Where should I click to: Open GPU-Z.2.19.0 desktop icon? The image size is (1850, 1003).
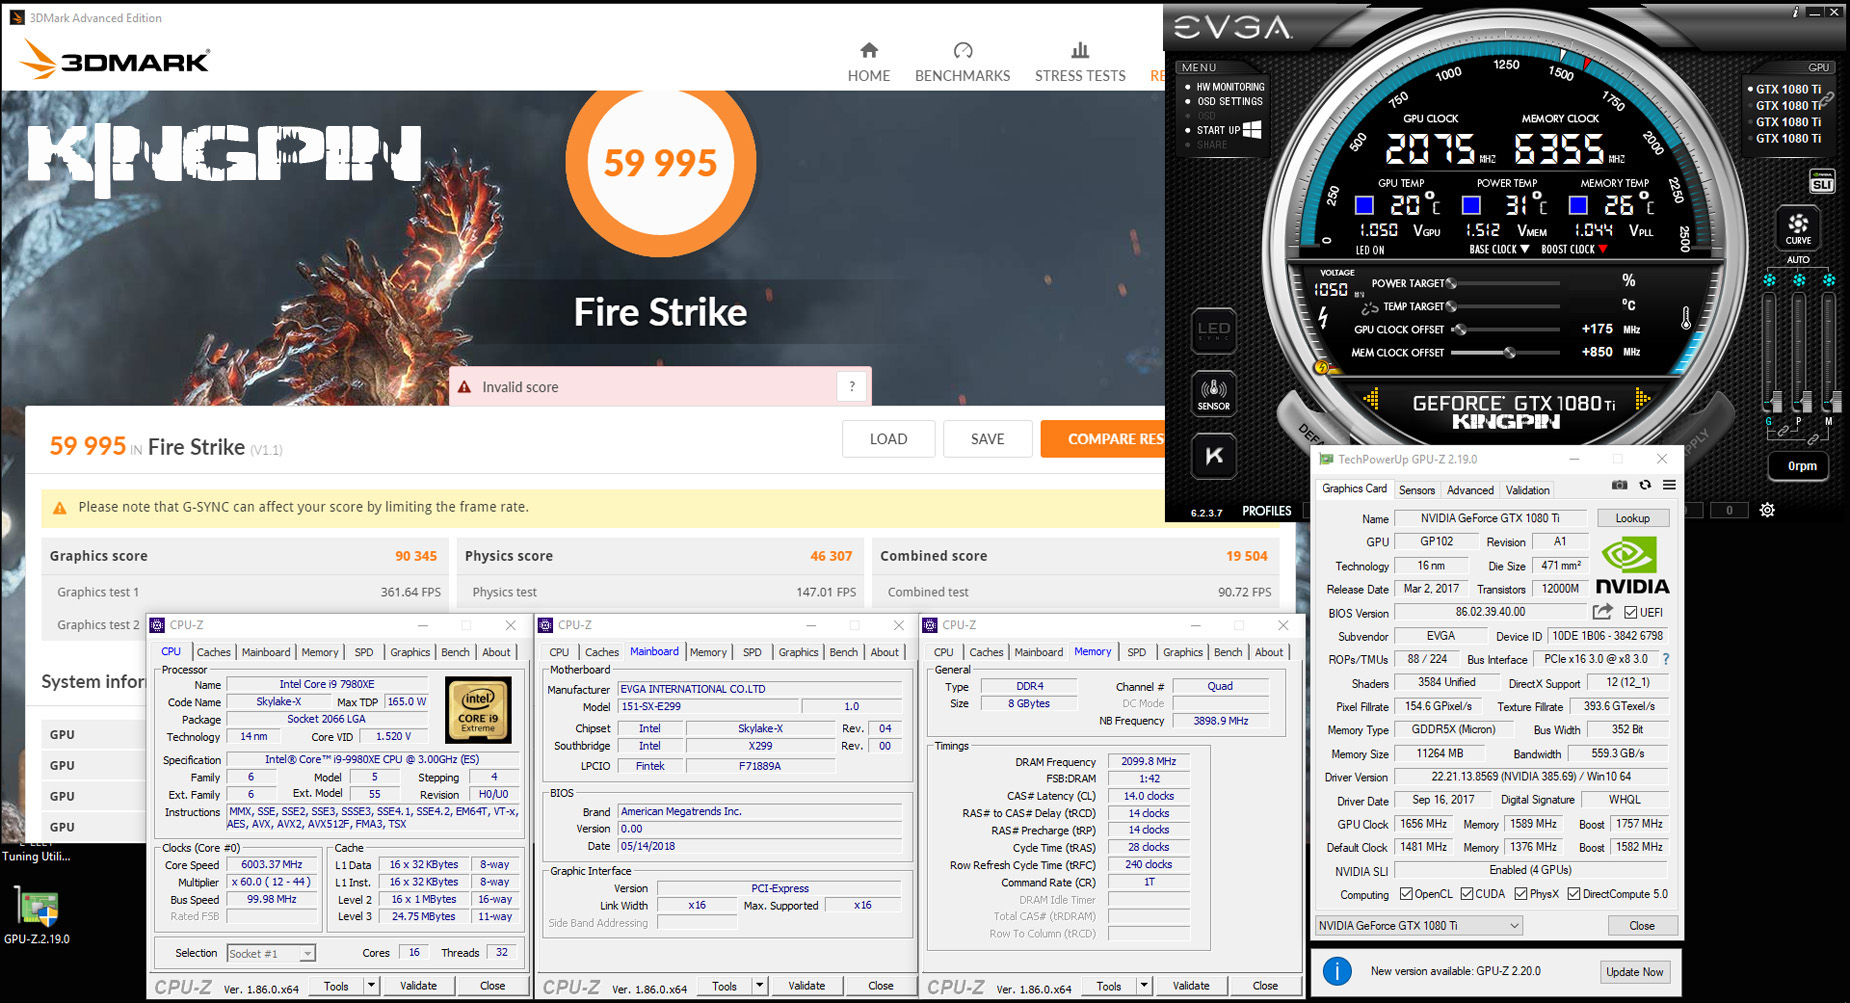pos(37,917)
